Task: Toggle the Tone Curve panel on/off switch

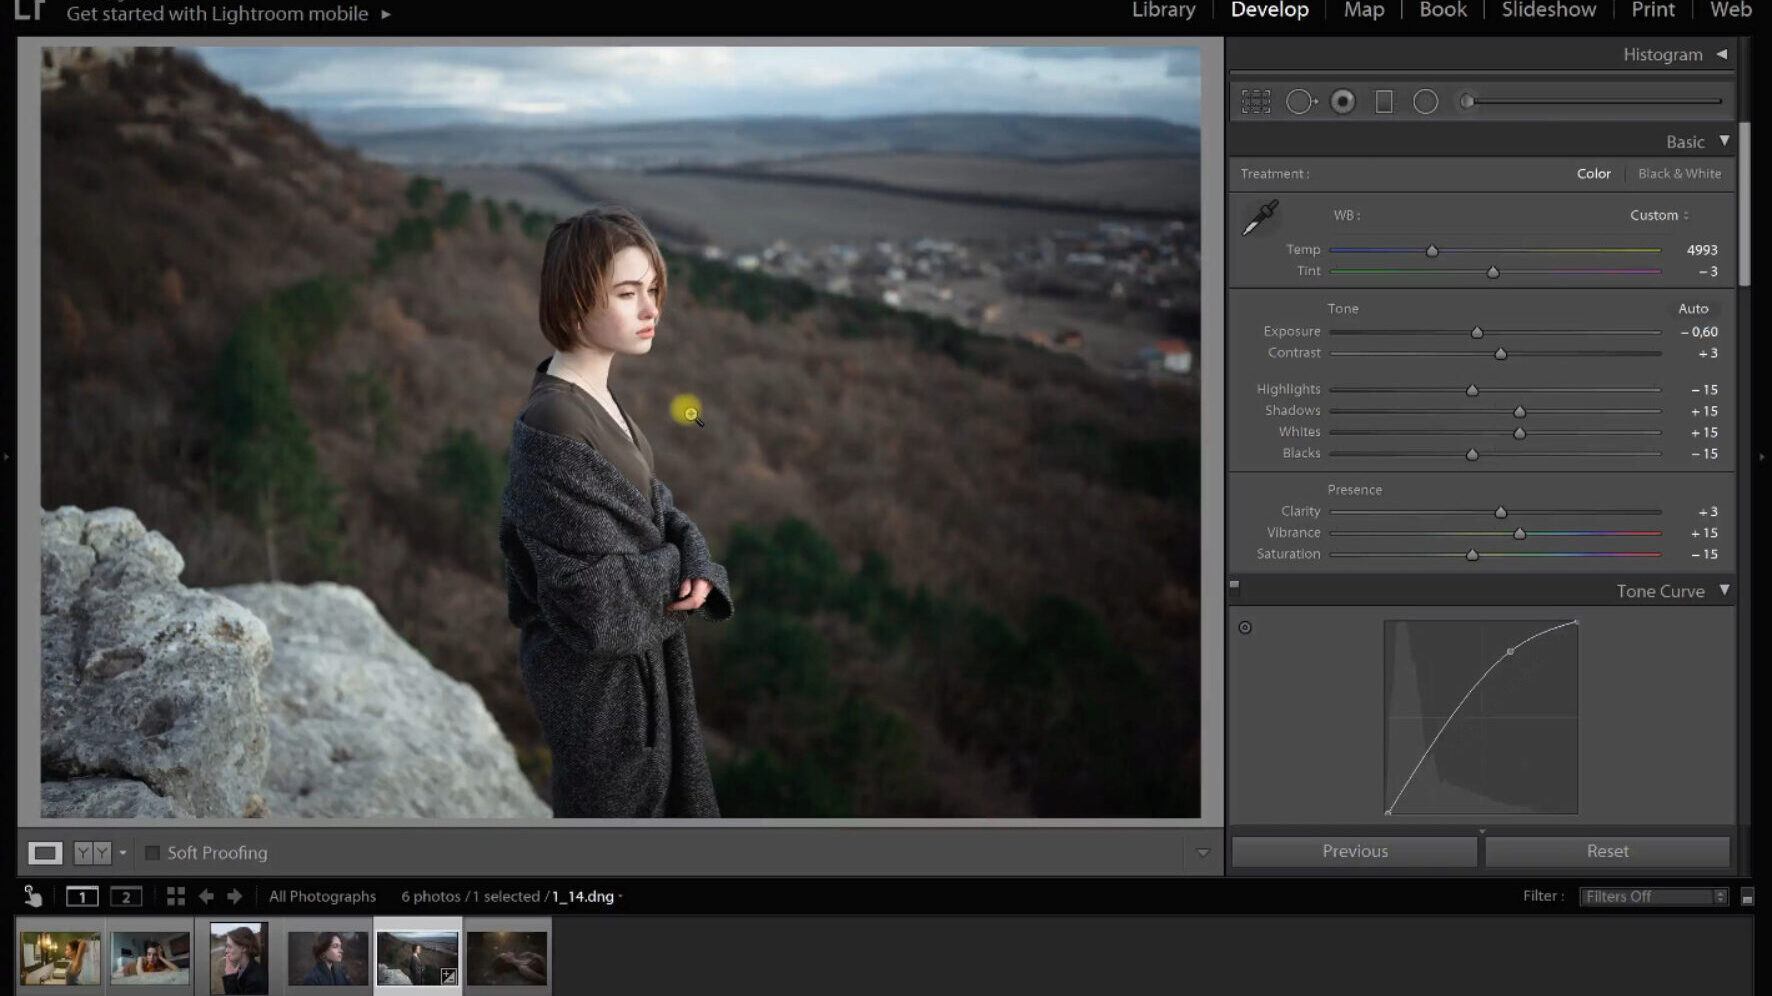Action: 1235,586
